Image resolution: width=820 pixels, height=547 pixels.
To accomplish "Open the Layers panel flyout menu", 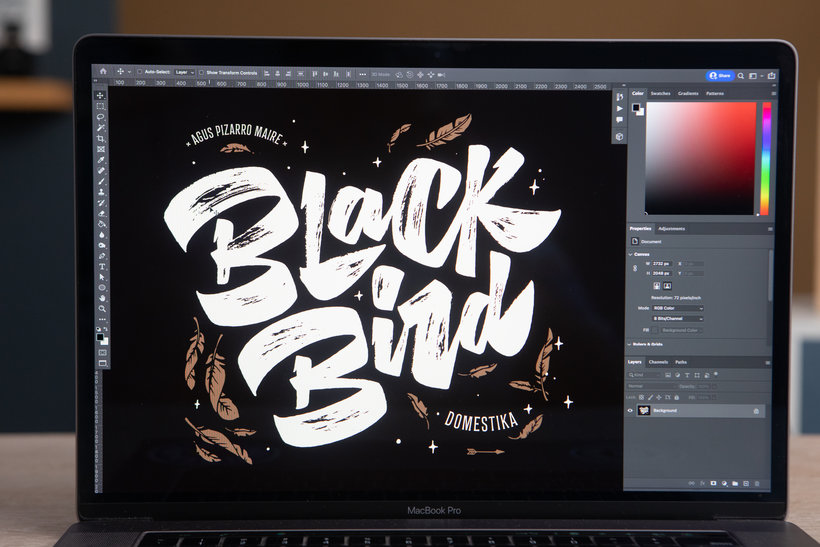I will tap(768, 362).
